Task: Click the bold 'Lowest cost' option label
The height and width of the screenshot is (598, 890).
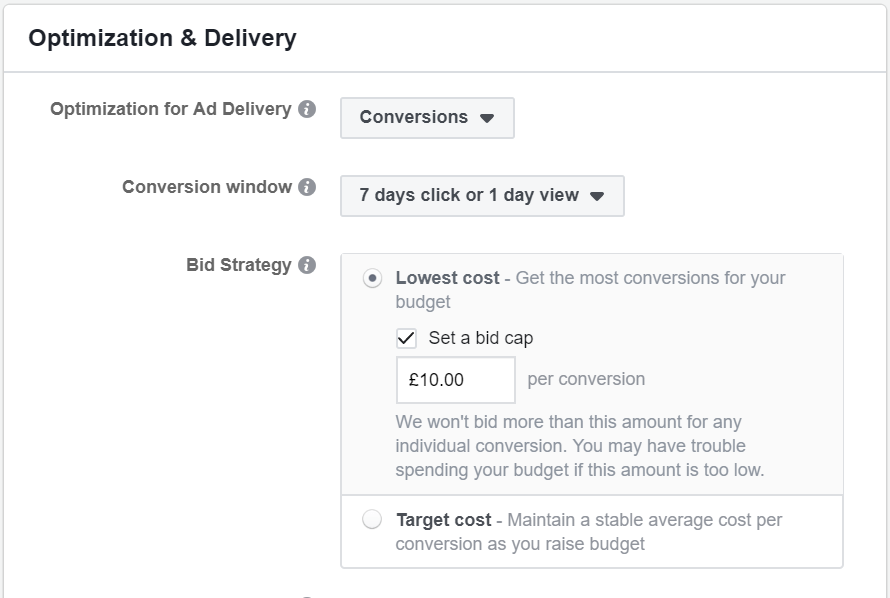Action: point(447,278)
